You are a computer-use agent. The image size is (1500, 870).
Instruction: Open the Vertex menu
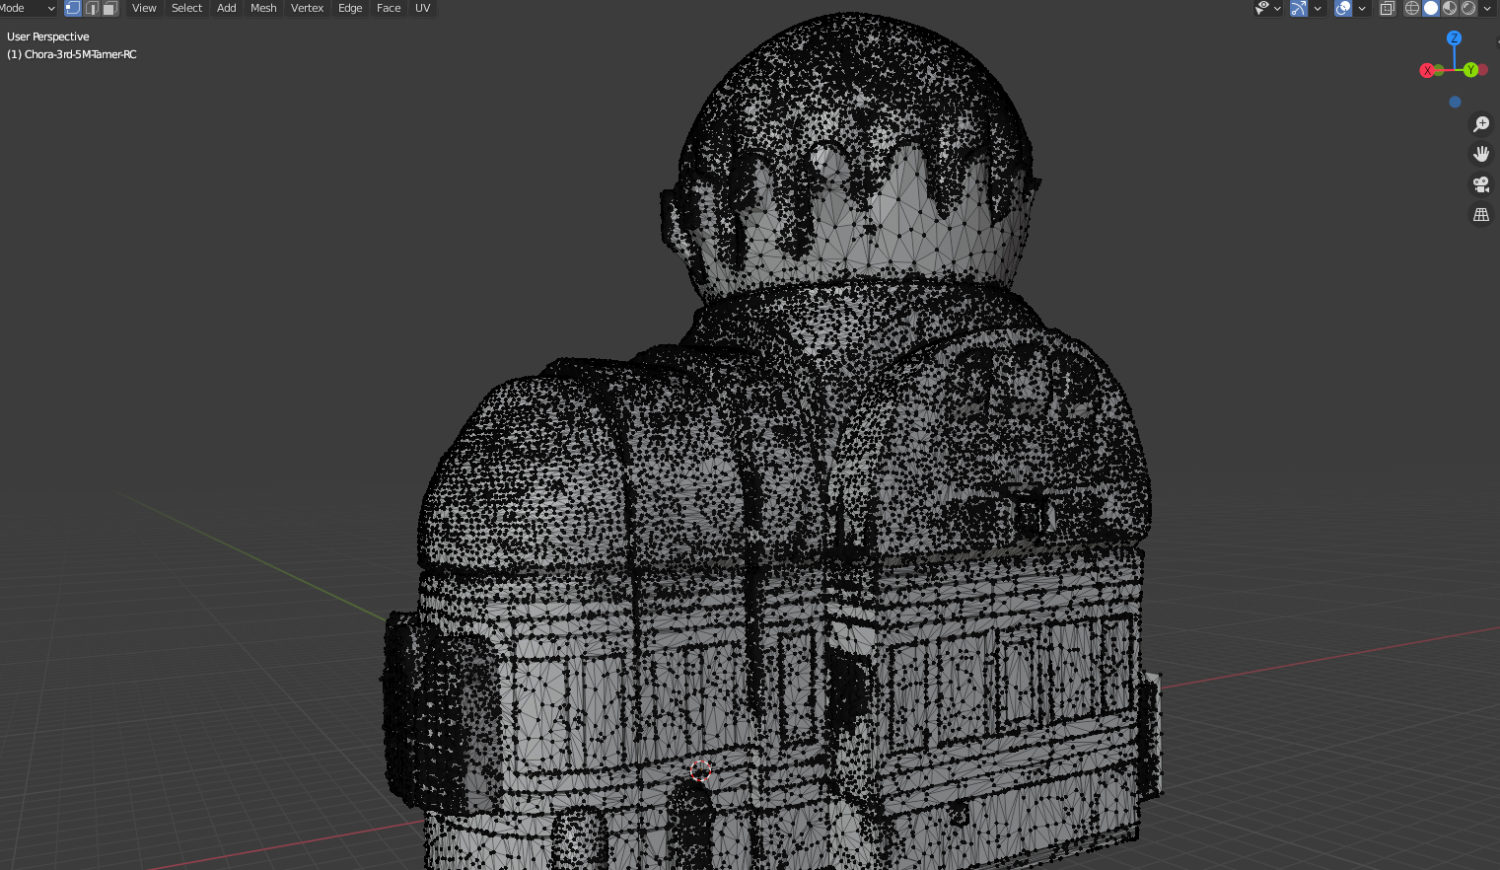click(x=307, y=8)
